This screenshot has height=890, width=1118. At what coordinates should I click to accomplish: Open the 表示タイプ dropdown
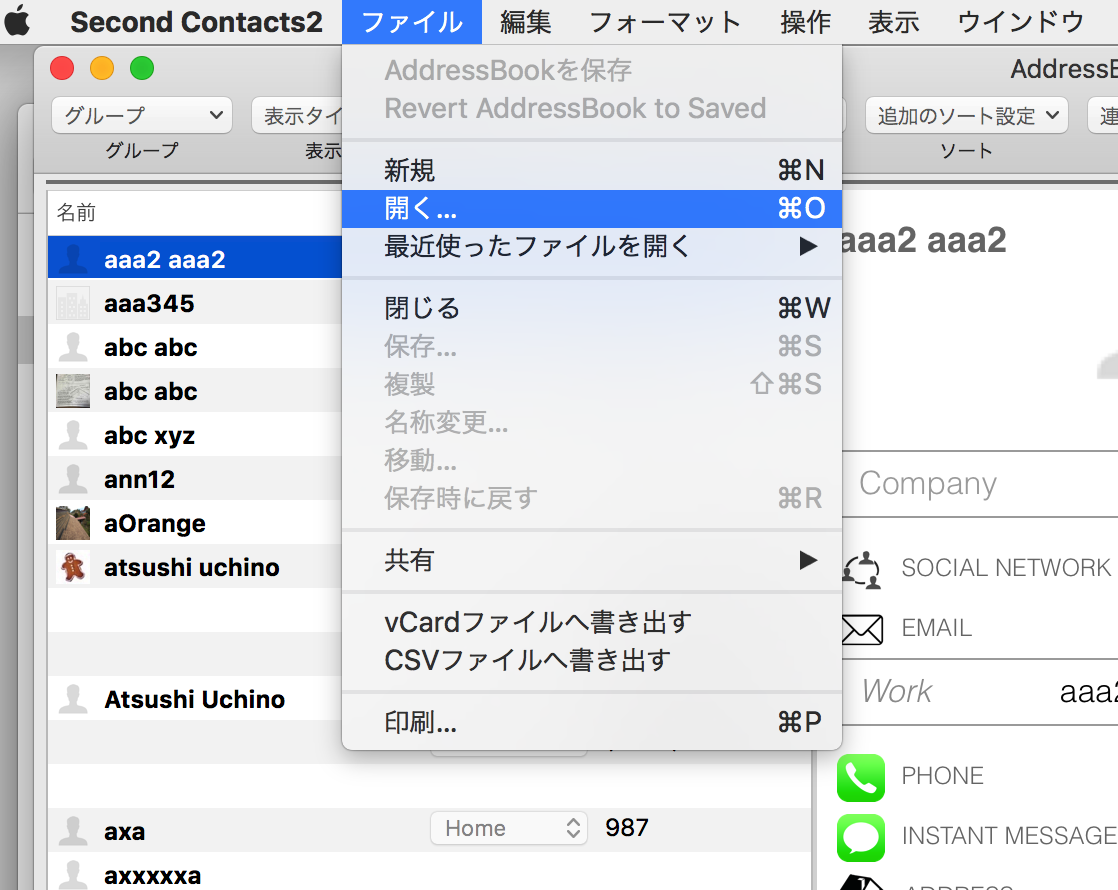click(x=297, y=116)
